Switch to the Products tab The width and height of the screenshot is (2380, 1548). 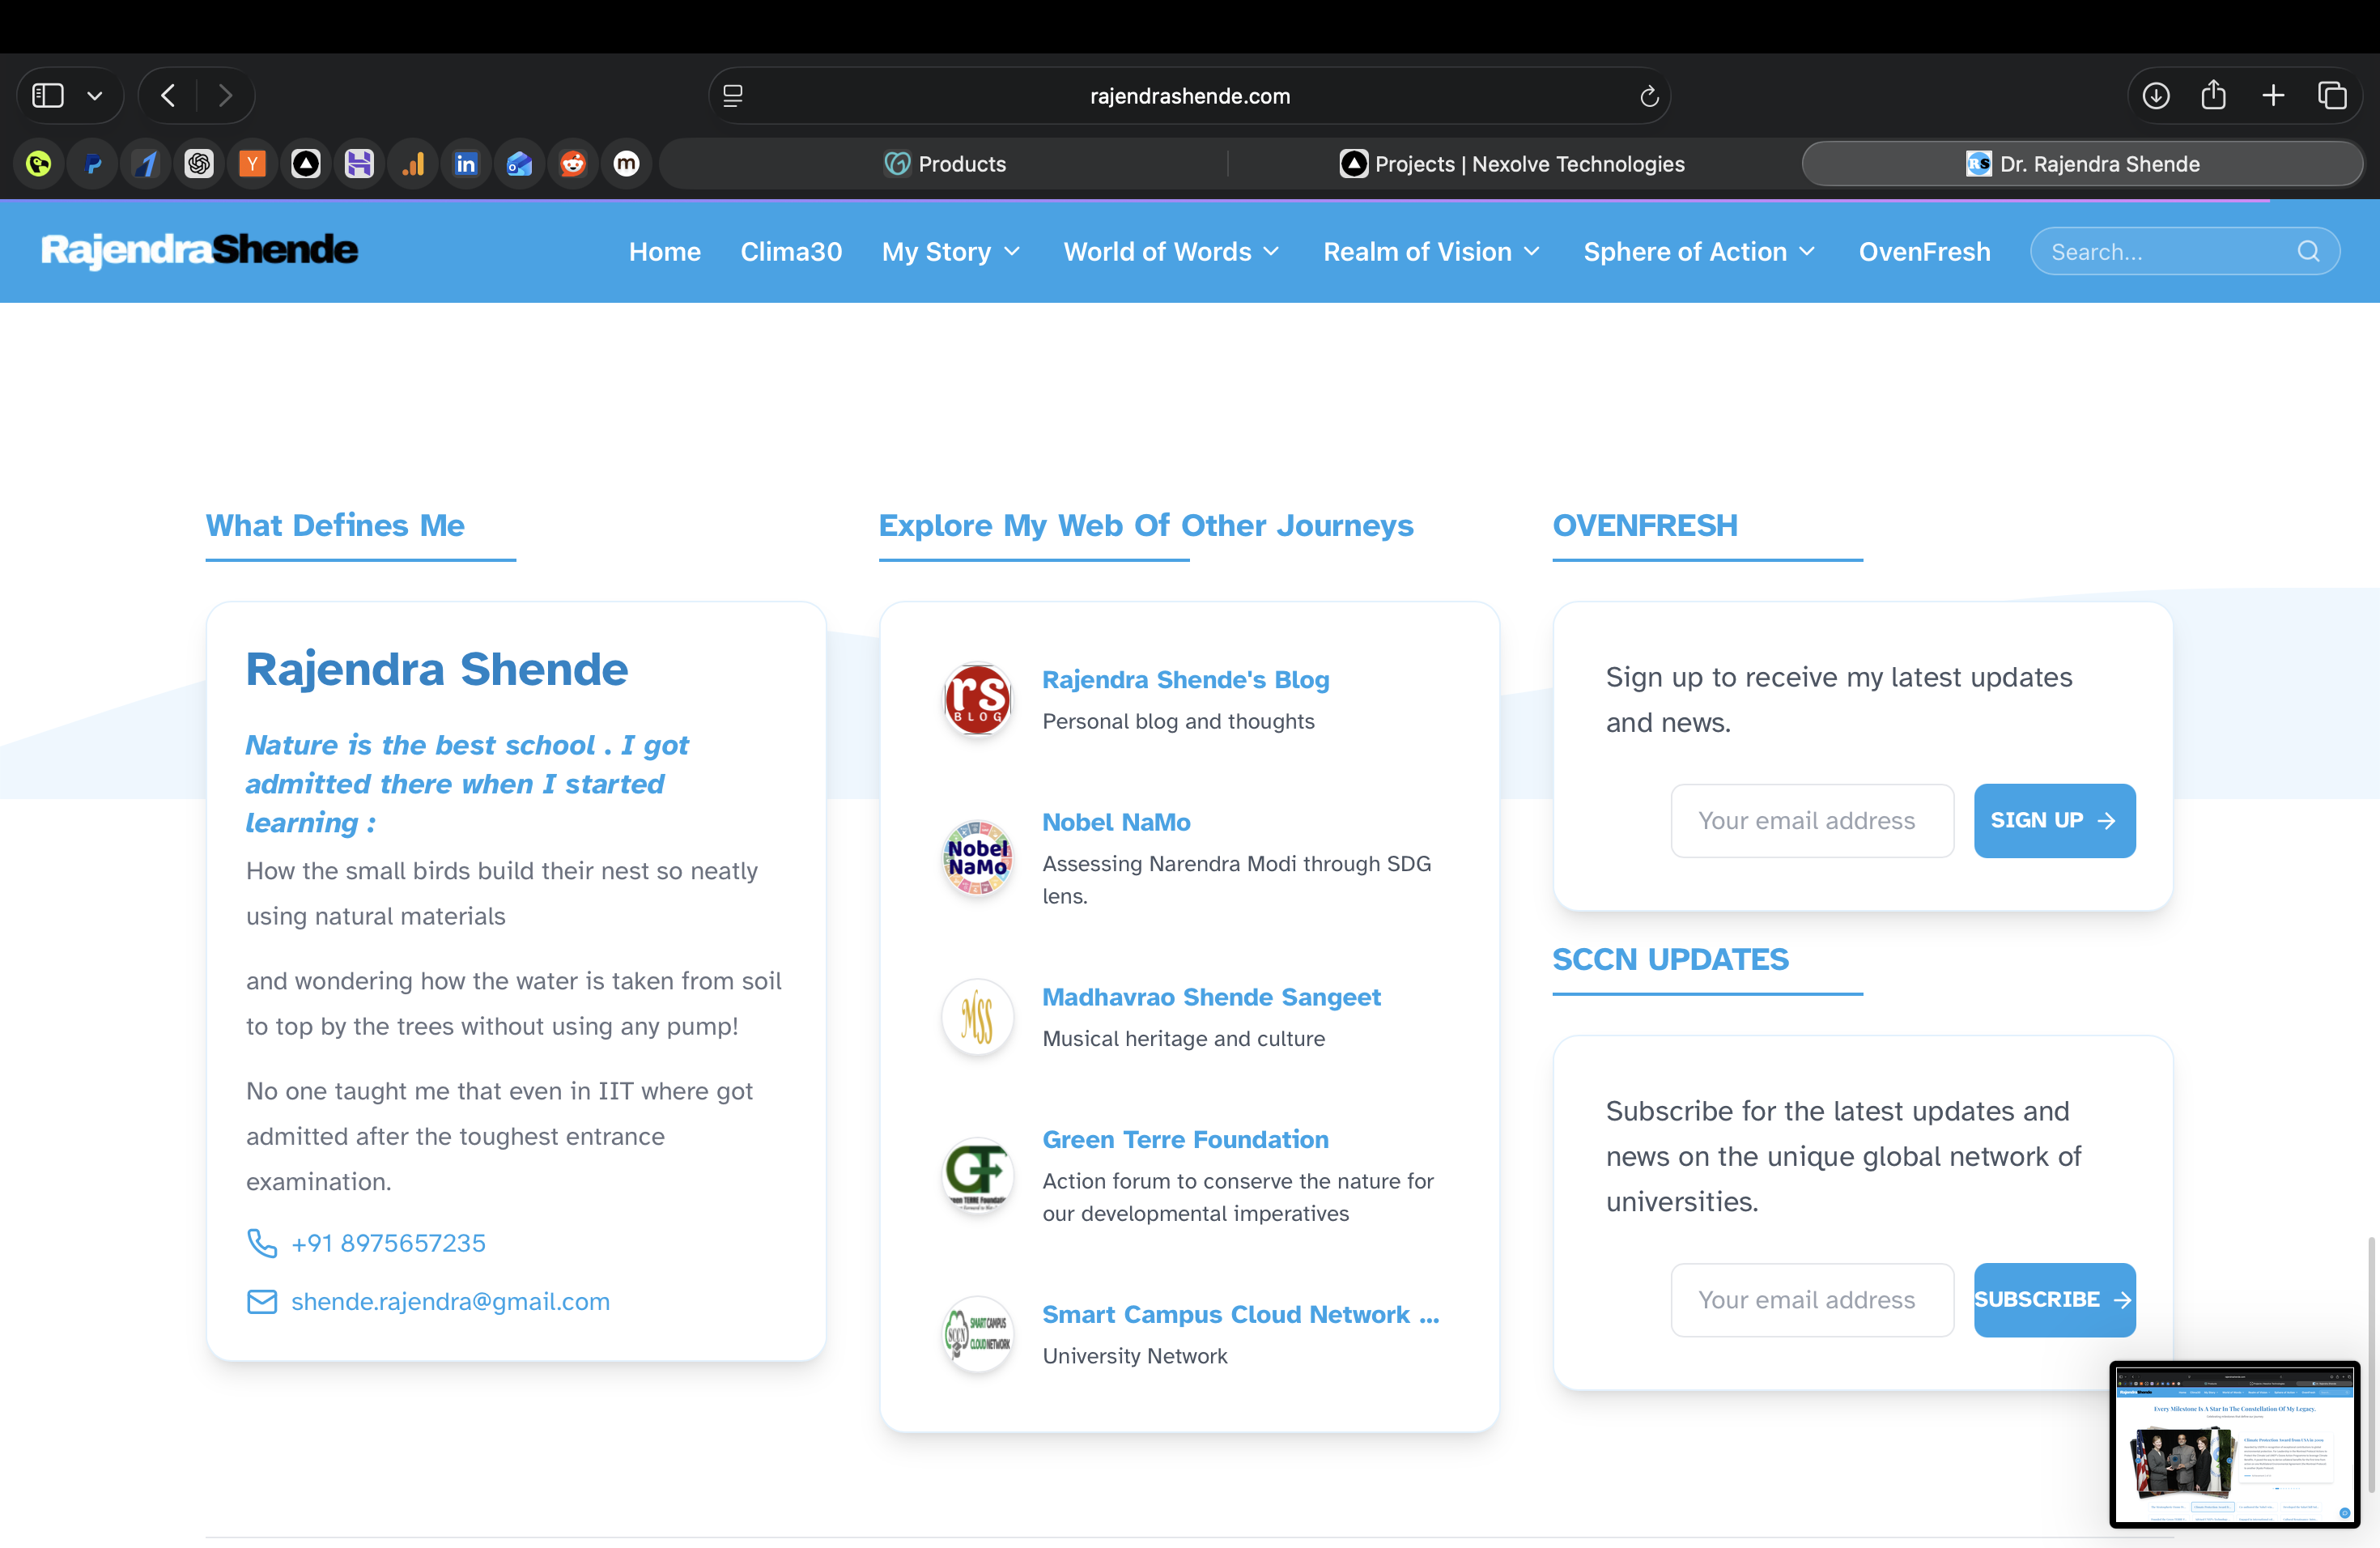[945, 164]
